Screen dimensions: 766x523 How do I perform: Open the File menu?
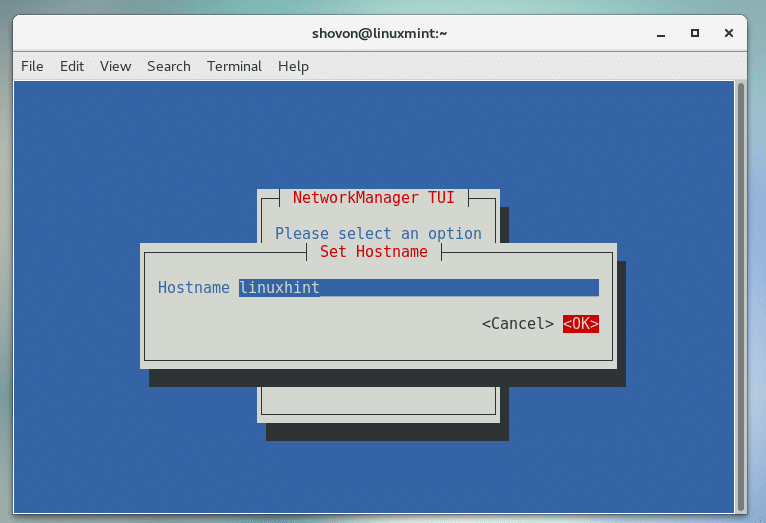click(x=32, y=66)
